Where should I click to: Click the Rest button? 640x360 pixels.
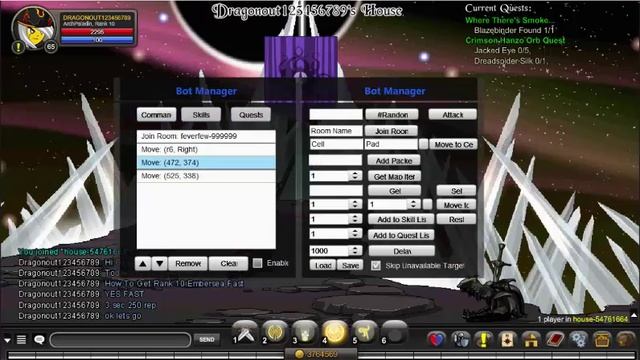coord(456,219)
